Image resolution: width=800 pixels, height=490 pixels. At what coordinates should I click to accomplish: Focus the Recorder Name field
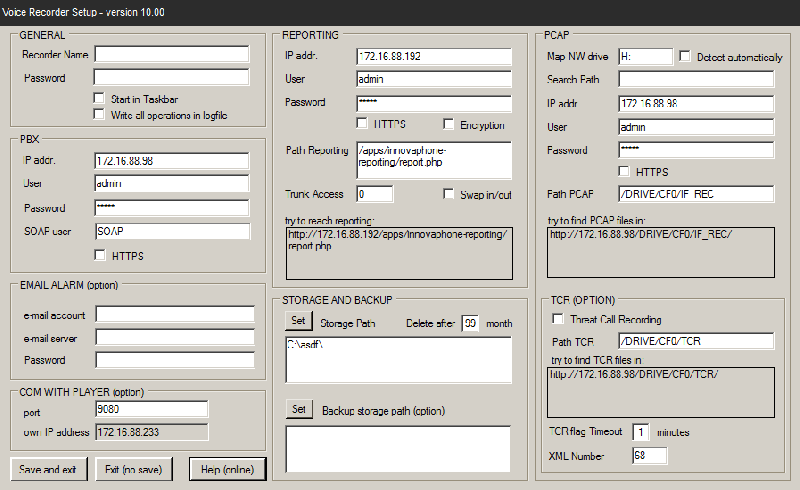172,54
